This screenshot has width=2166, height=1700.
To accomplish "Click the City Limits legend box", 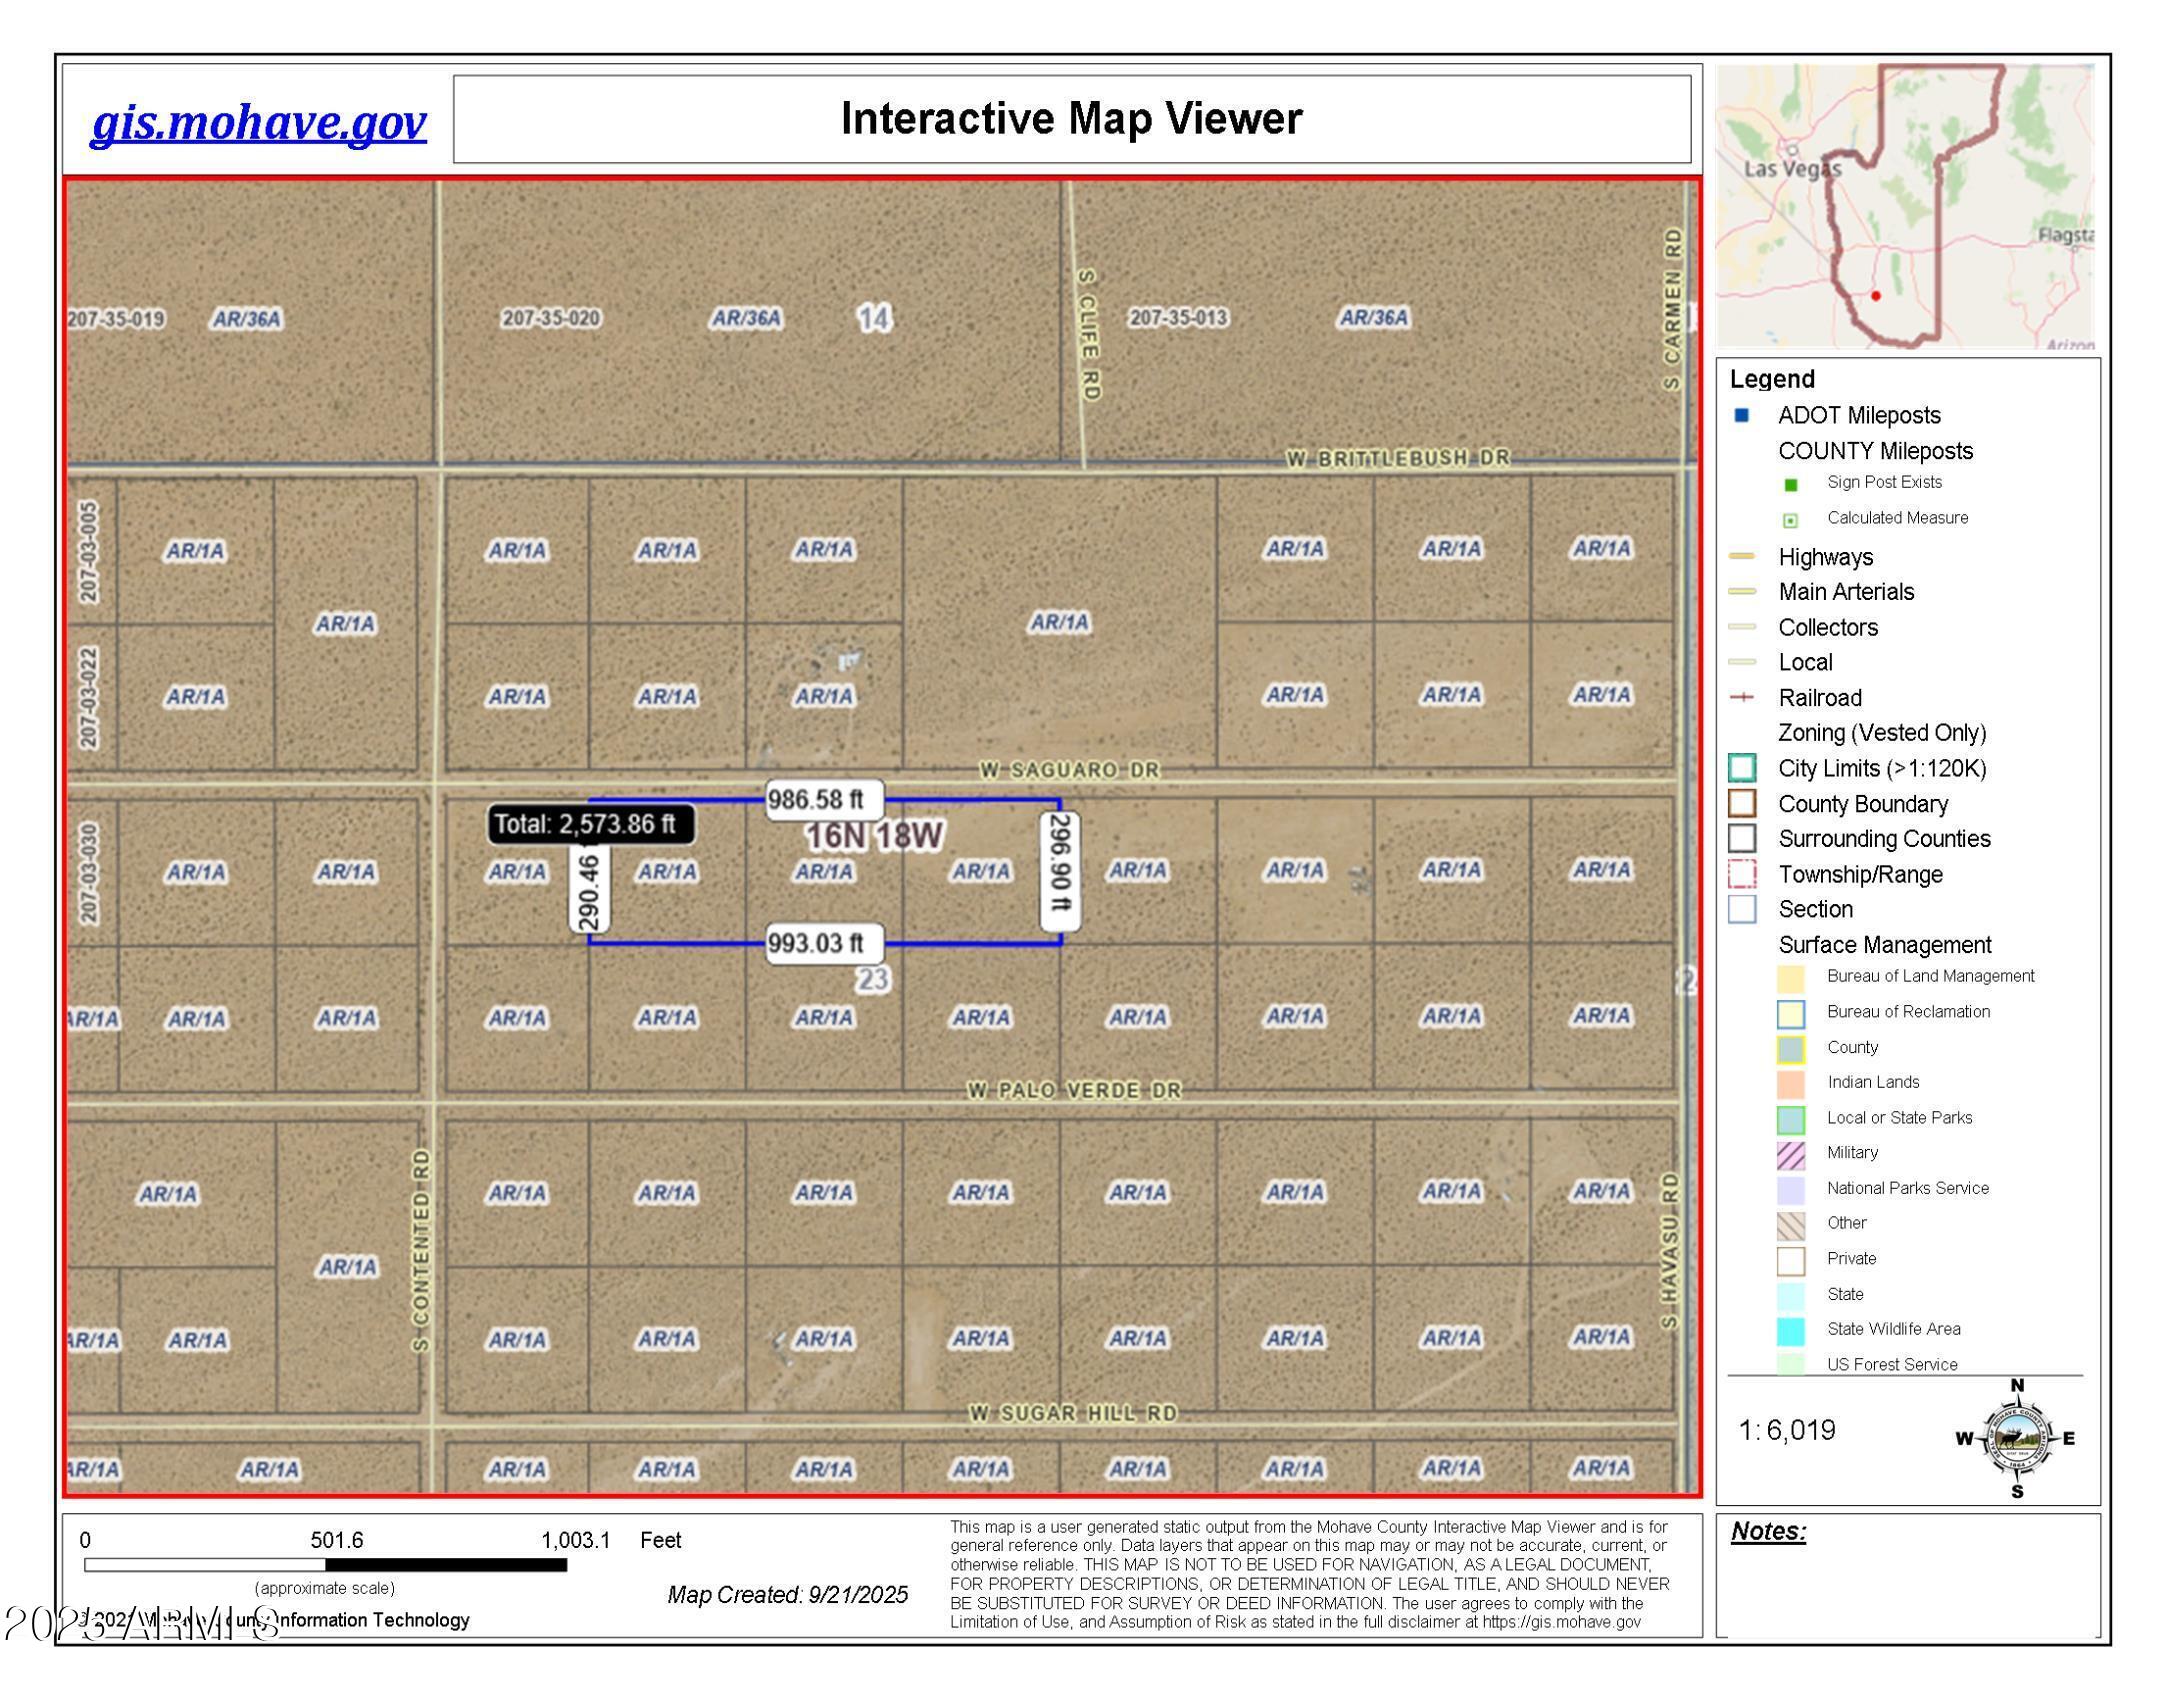I will (x=1742, y=768).
